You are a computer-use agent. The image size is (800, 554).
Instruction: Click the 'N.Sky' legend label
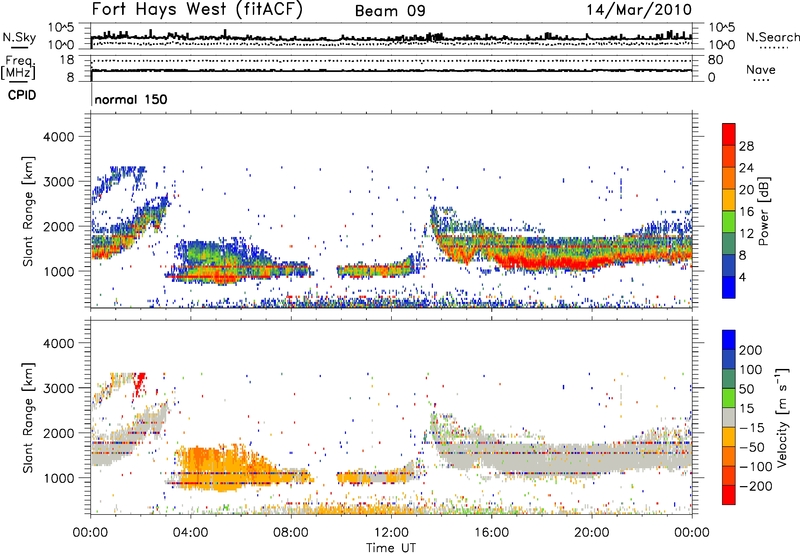[19, 37]
